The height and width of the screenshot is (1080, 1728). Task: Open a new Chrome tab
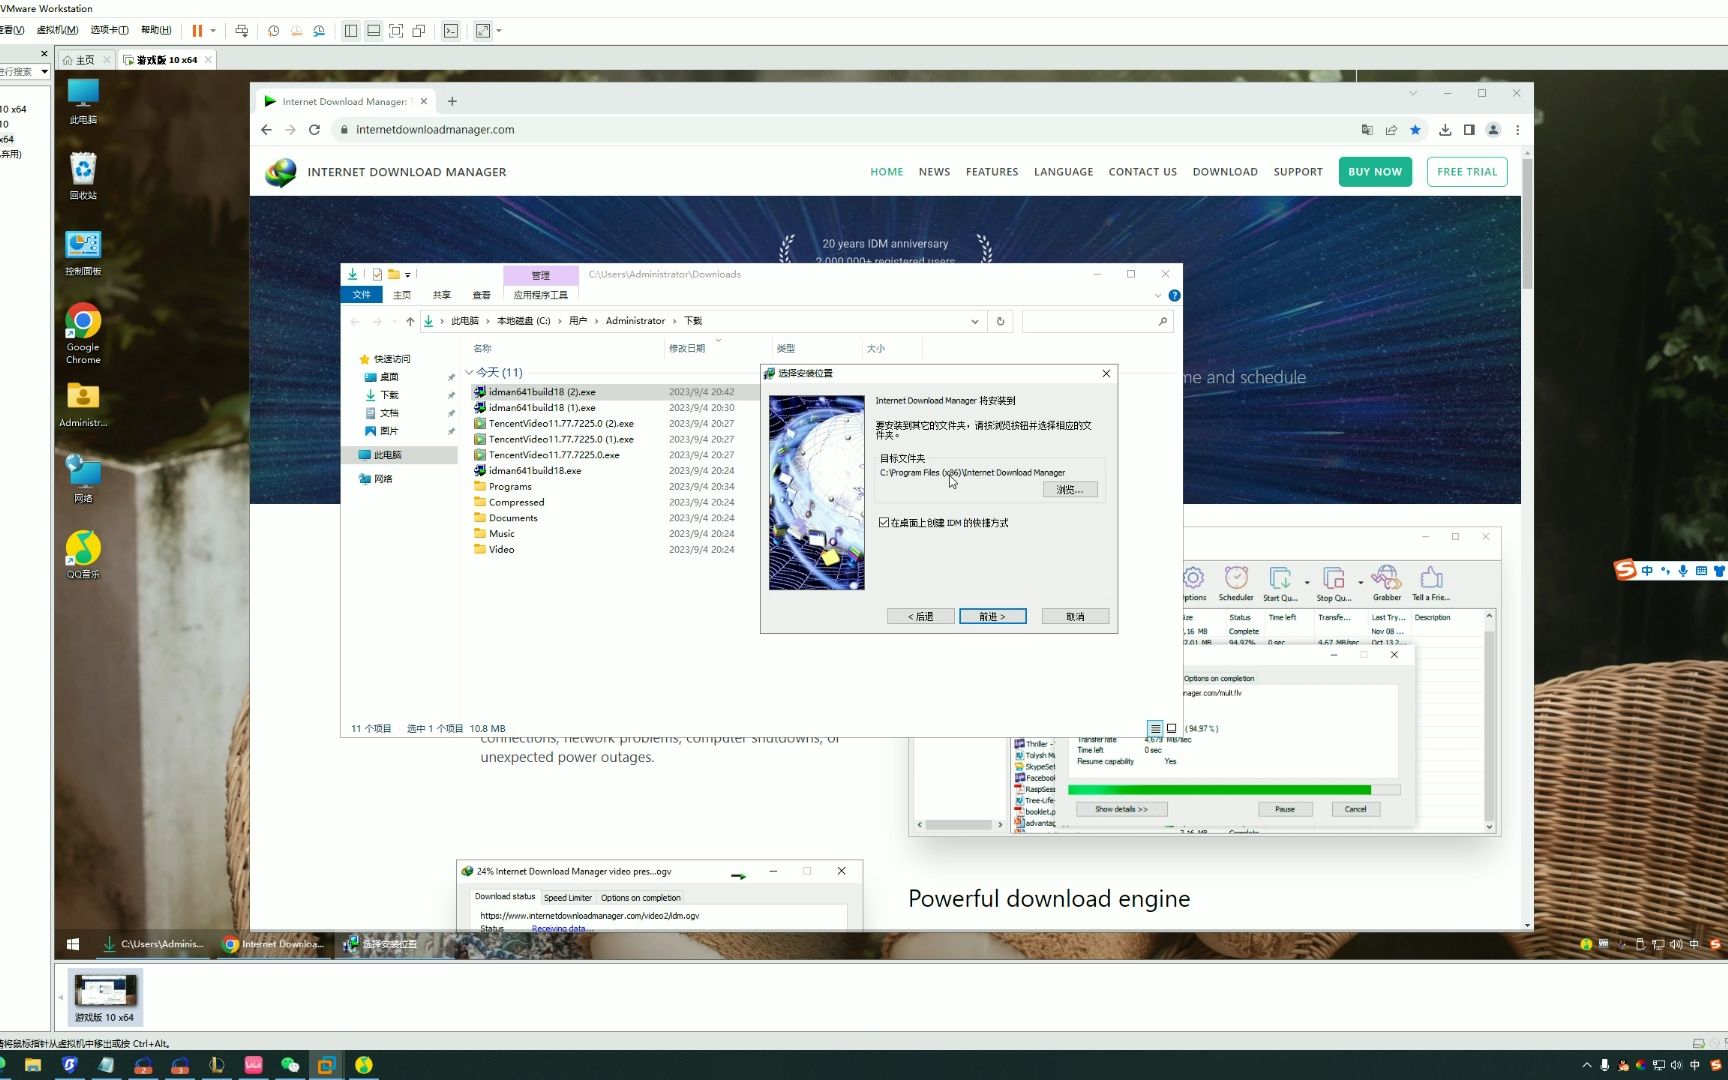(x=452, y=101)
